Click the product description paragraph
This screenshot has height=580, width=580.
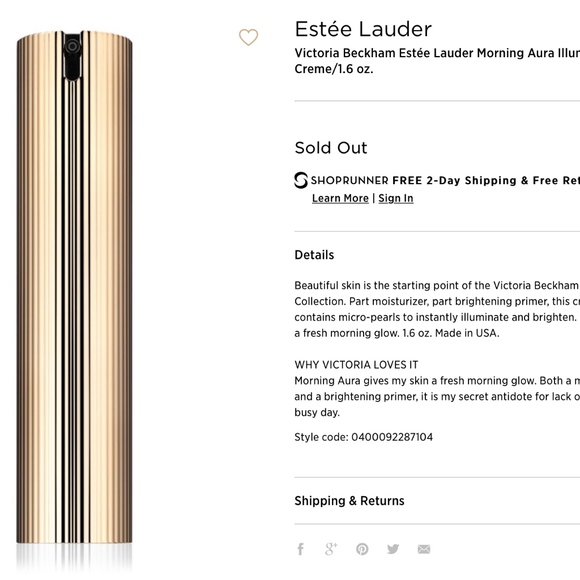[x=437, y=309]
